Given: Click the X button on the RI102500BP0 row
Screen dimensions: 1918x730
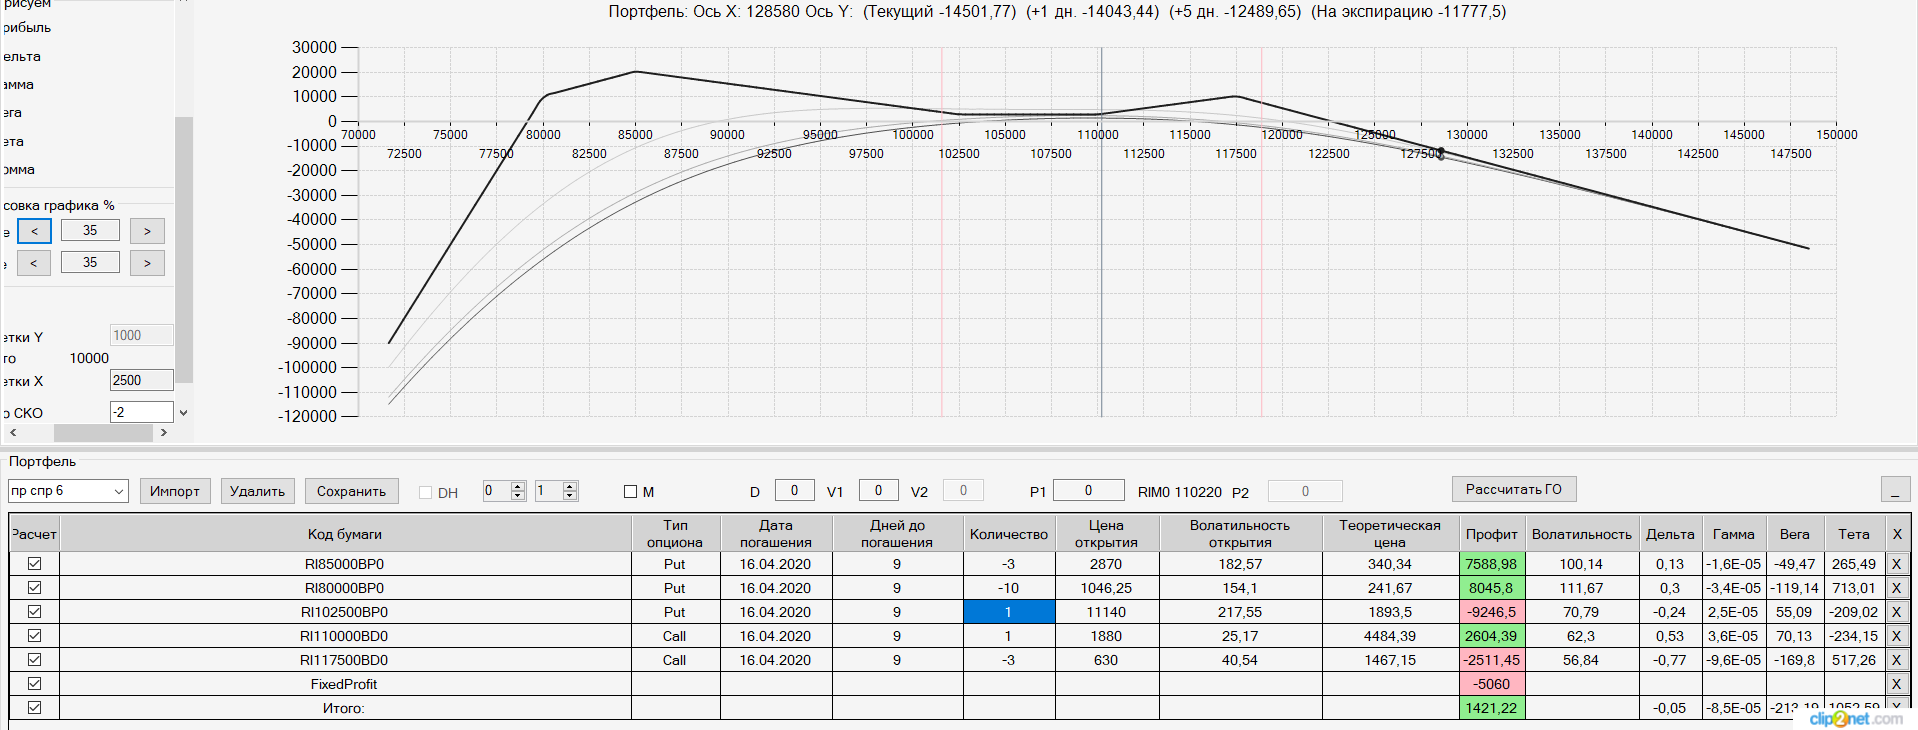Looking at the screenshot, I should [x=1896, y=612].
